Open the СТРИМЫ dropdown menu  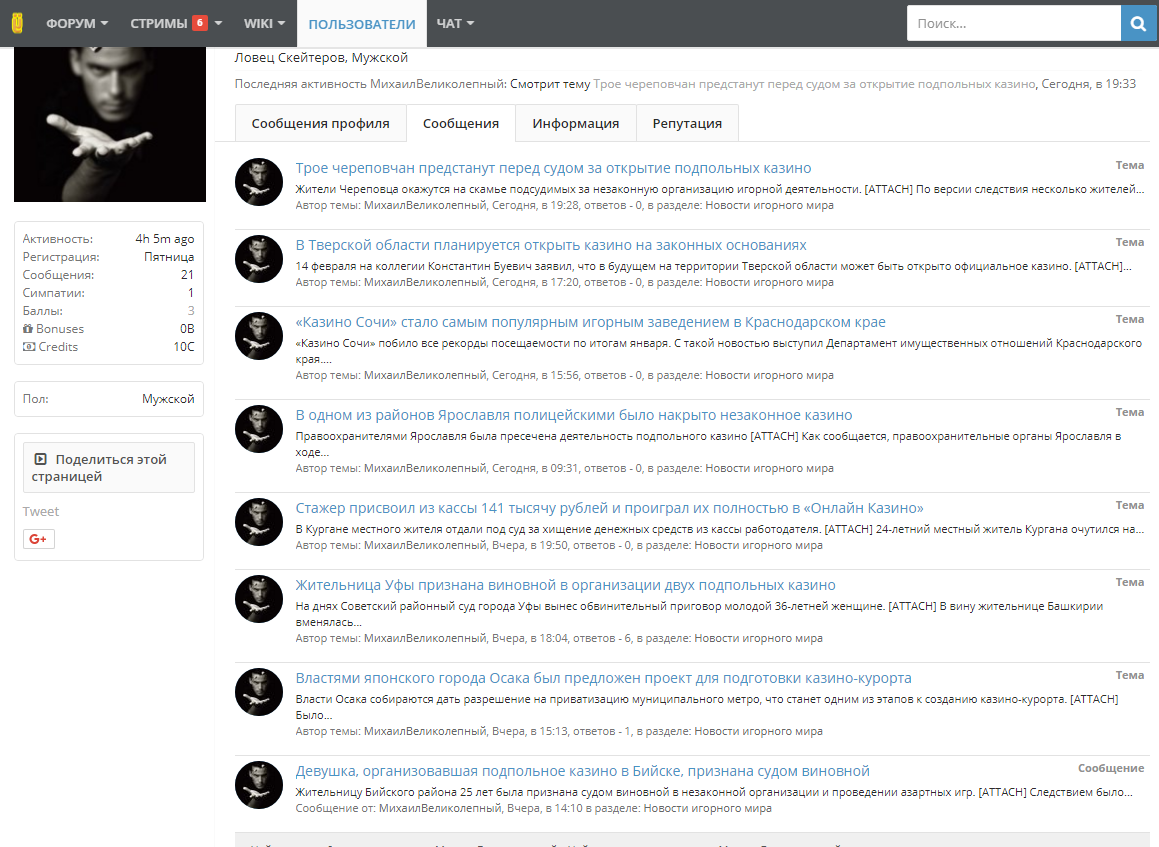pyautogui.click(x=176, y=24)
